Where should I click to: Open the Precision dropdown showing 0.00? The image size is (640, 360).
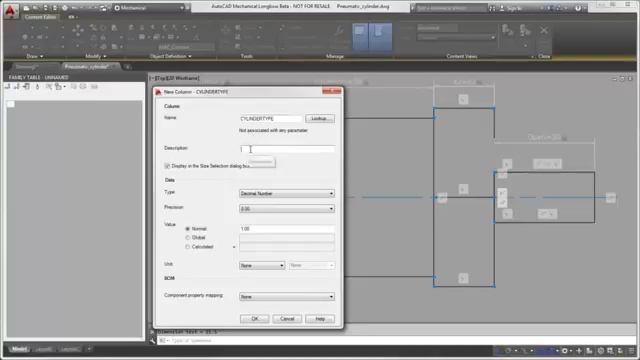tap(287, 209)
